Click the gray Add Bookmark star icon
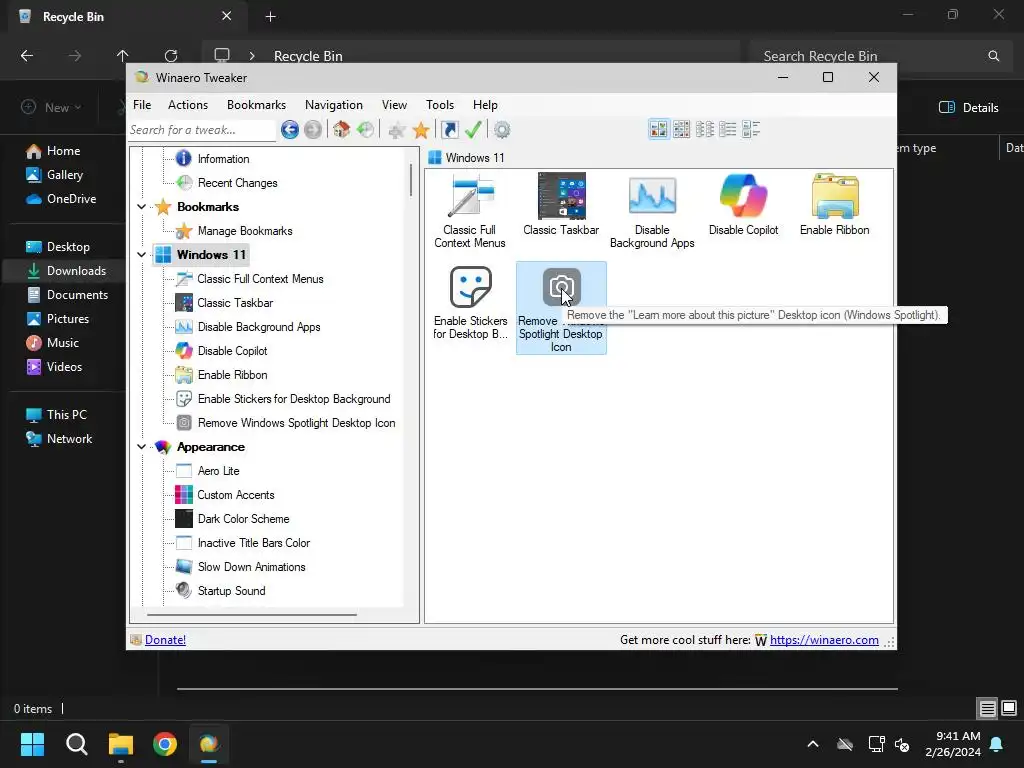This screenshot has height=768, width=1024. pyautogui.click(x=396, y=130)
